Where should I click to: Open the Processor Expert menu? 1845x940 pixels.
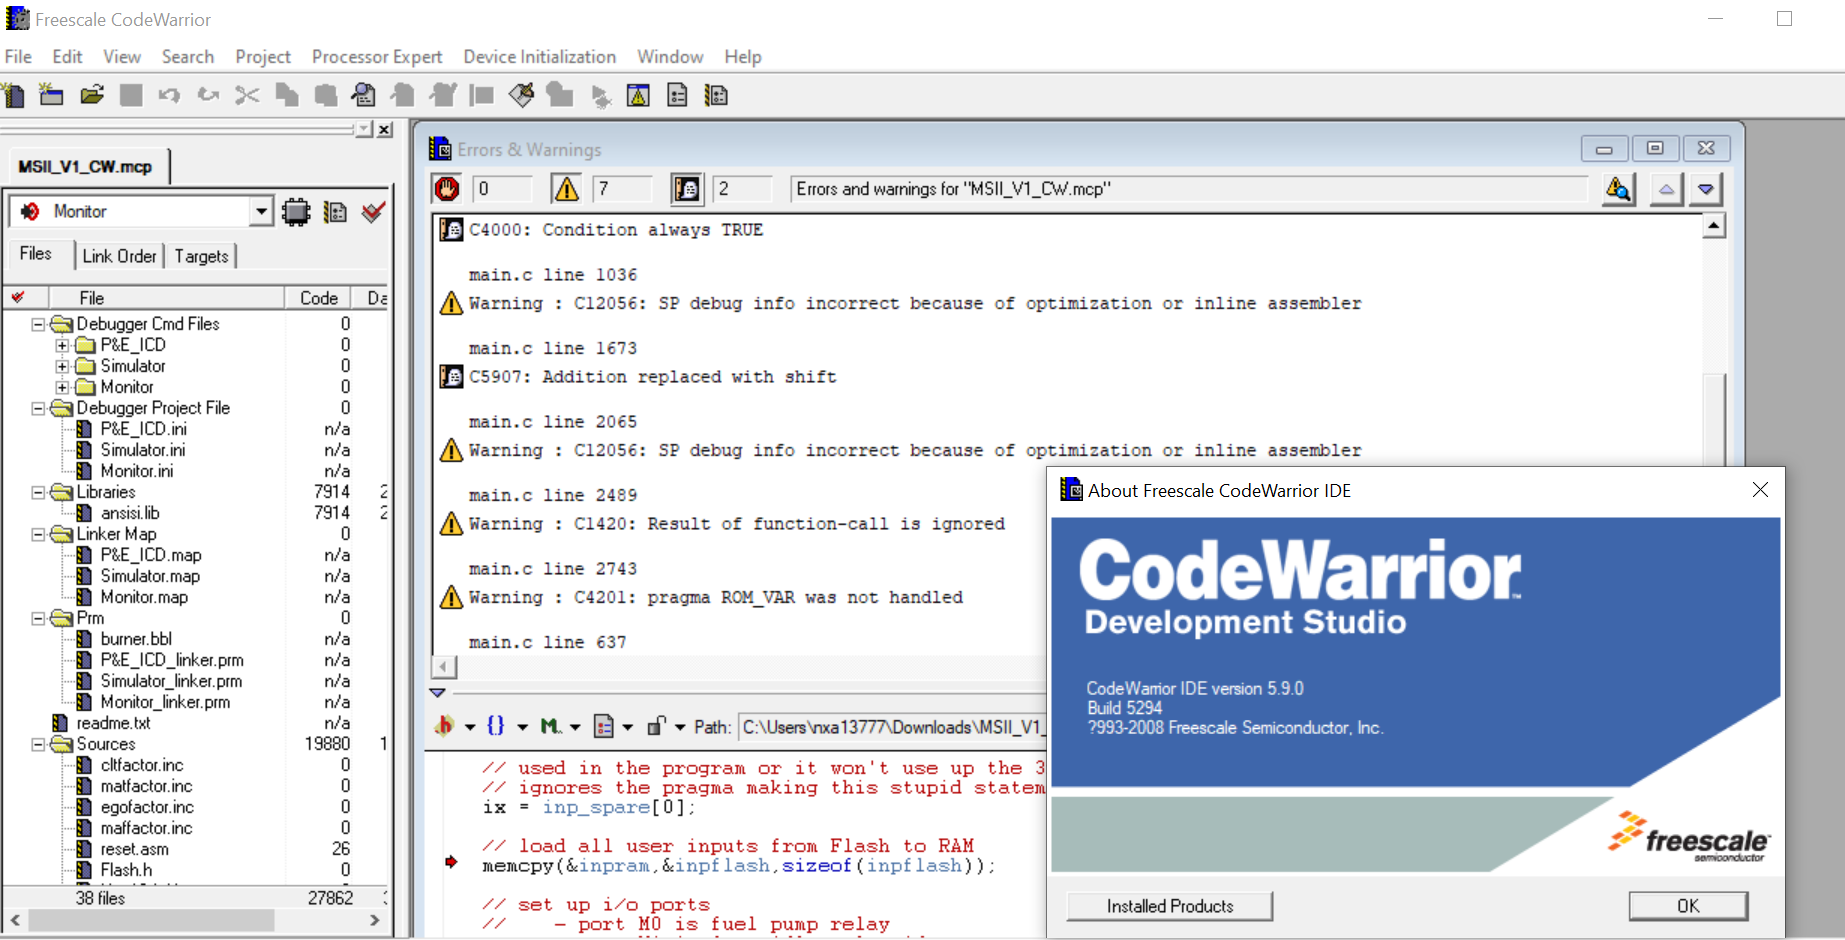pyautogui.click(x=376, y=57)
